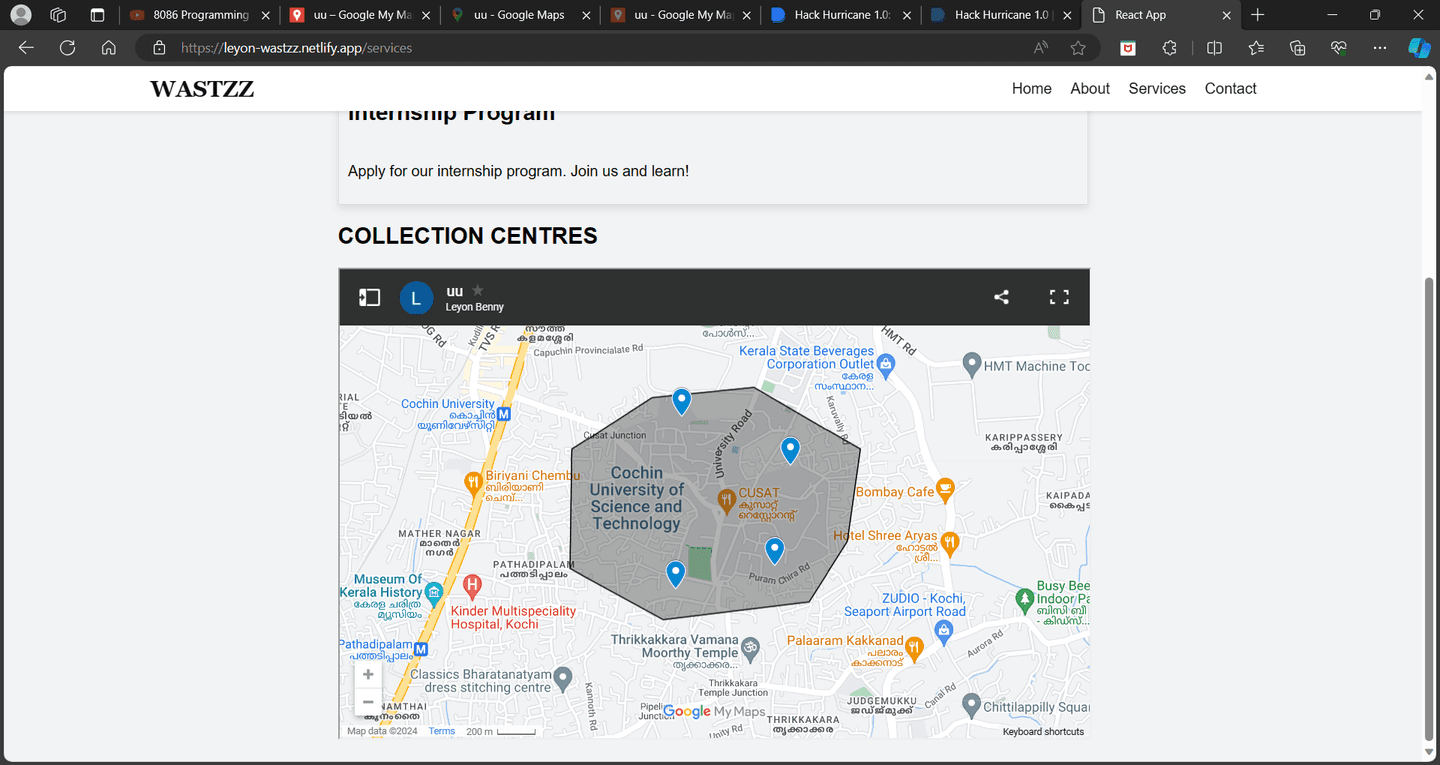This screenshot has width=1440, height=765.
Task: Click the Cochin University metro station icon
Action: click(504, 413)
